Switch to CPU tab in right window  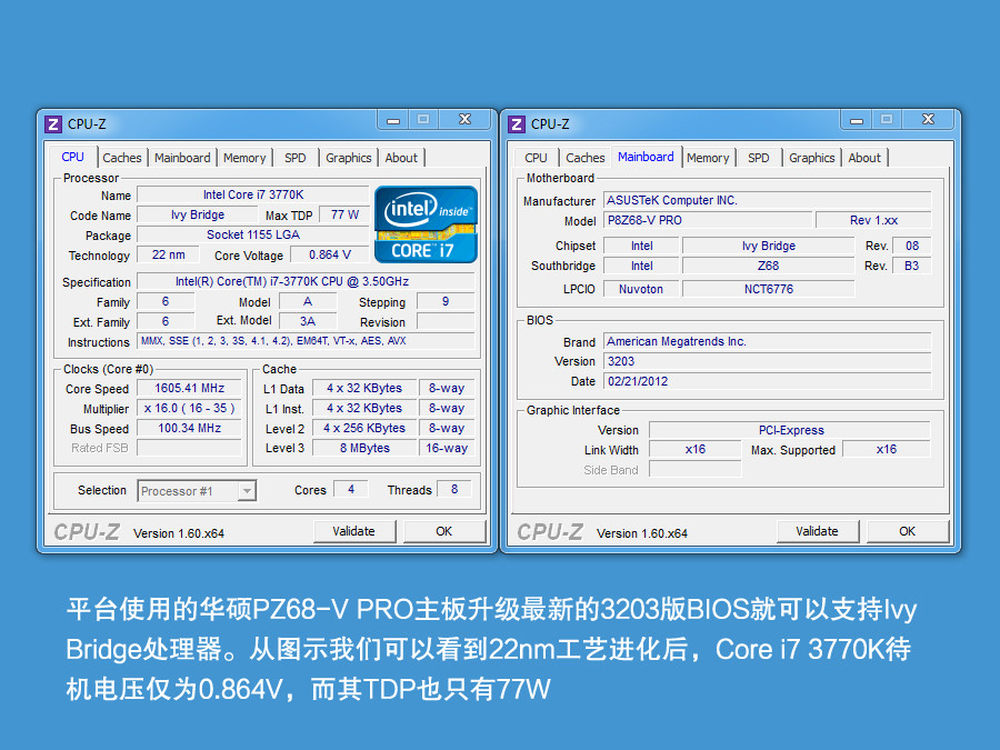(x=536, y=158)
